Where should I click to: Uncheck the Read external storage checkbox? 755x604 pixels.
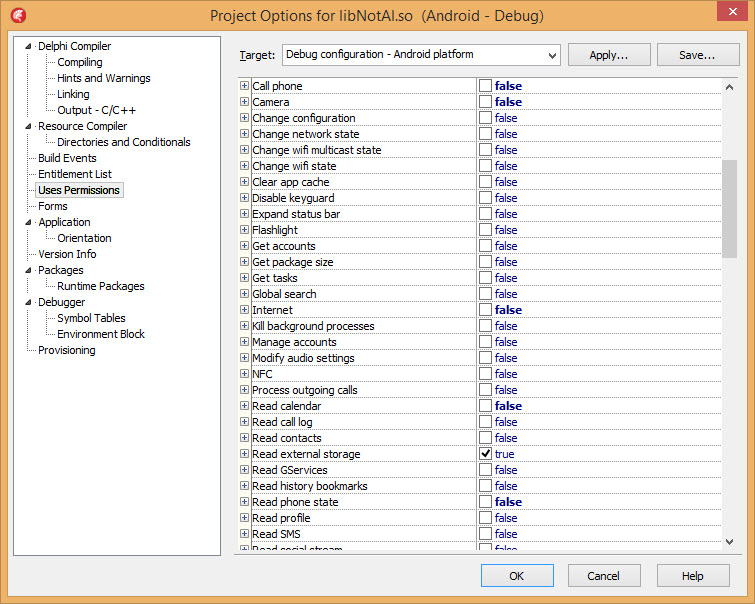tap(485, 454)
